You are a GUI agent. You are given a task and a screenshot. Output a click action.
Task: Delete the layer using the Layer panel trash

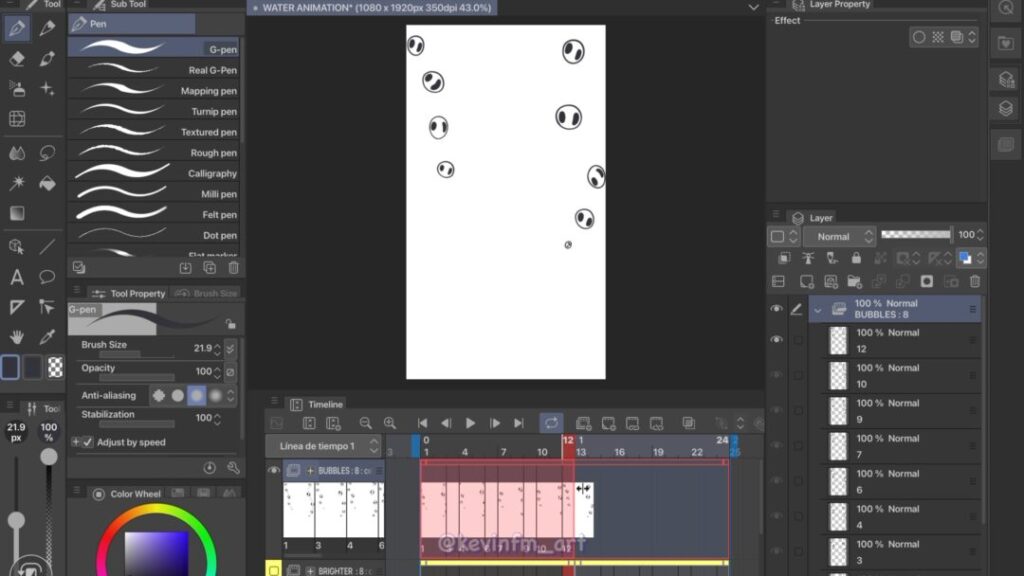[975, 281]
